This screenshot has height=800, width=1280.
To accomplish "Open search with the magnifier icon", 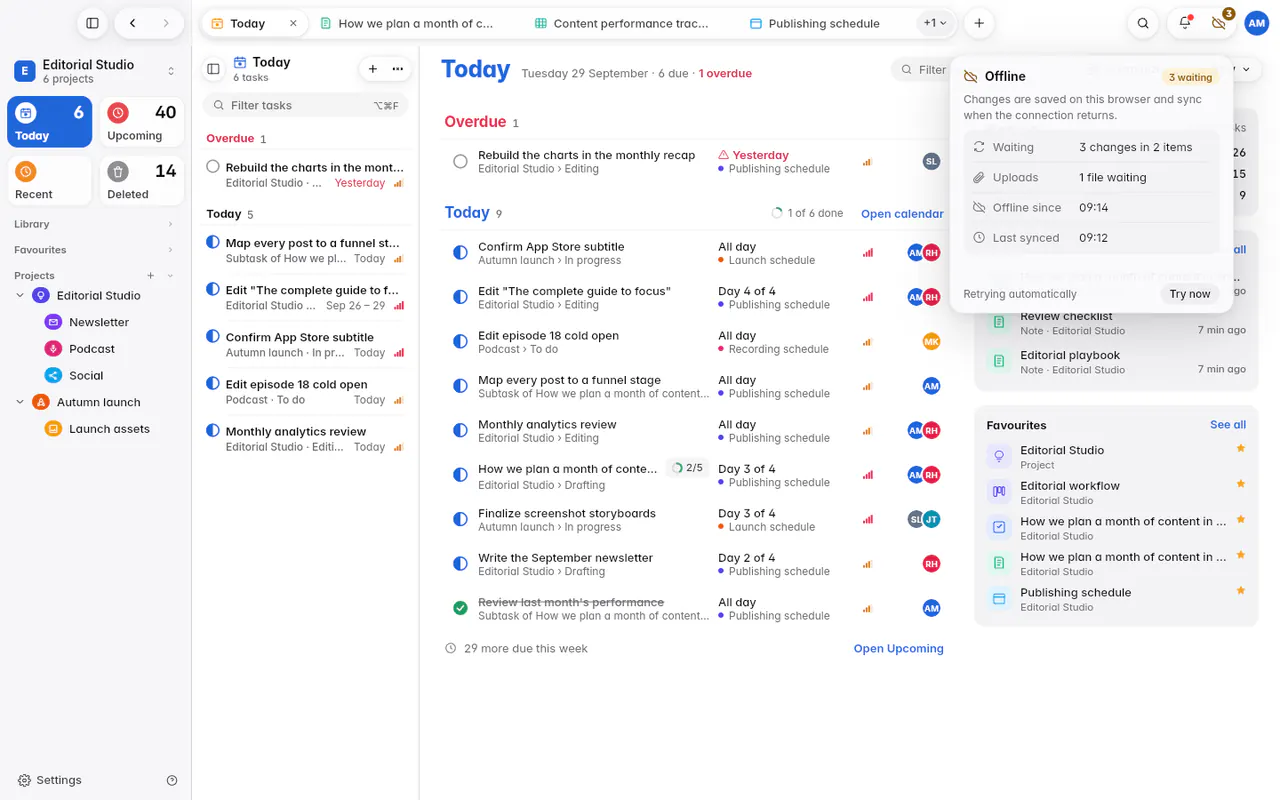I will pos(1143,23).
